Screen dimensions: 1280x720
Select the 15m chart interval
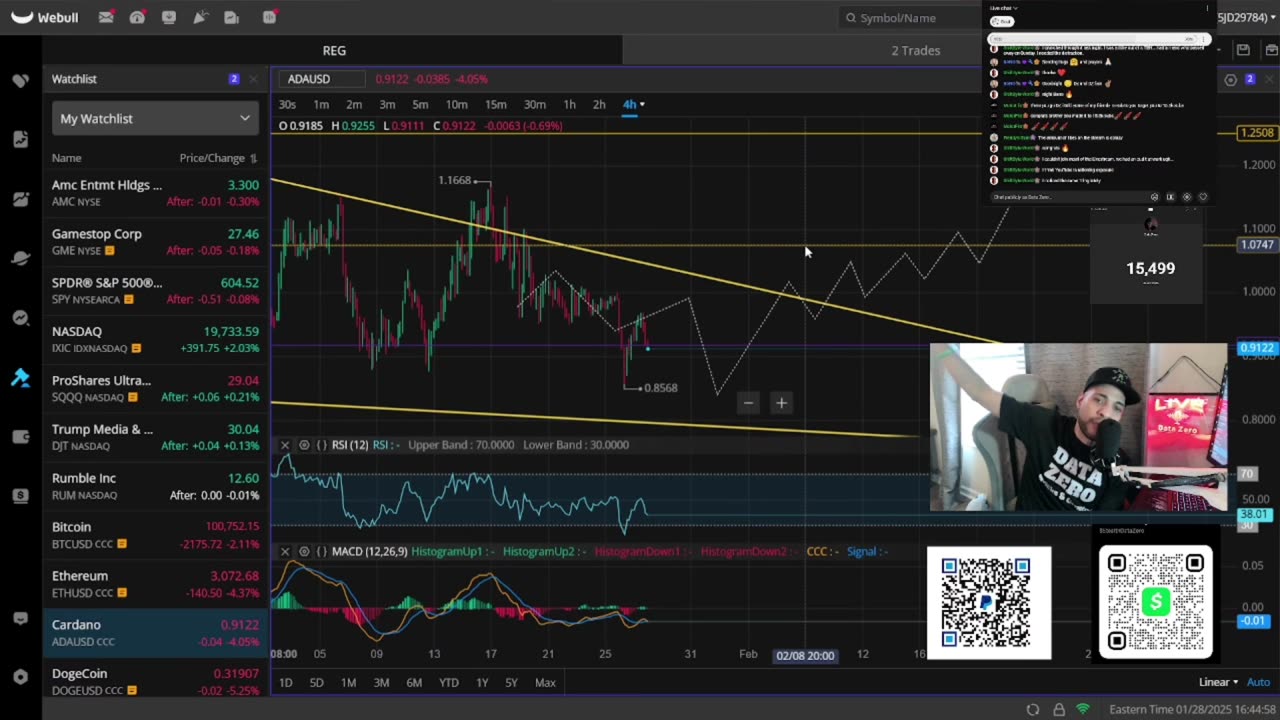point(495,105)
